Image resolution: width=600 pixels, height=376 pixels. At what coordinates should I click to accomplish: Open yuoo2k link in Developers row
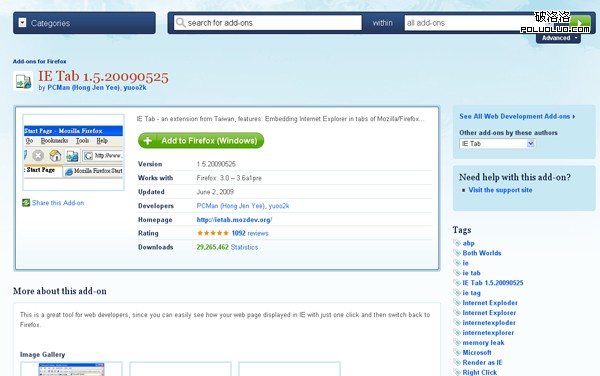tap(279, 206)
